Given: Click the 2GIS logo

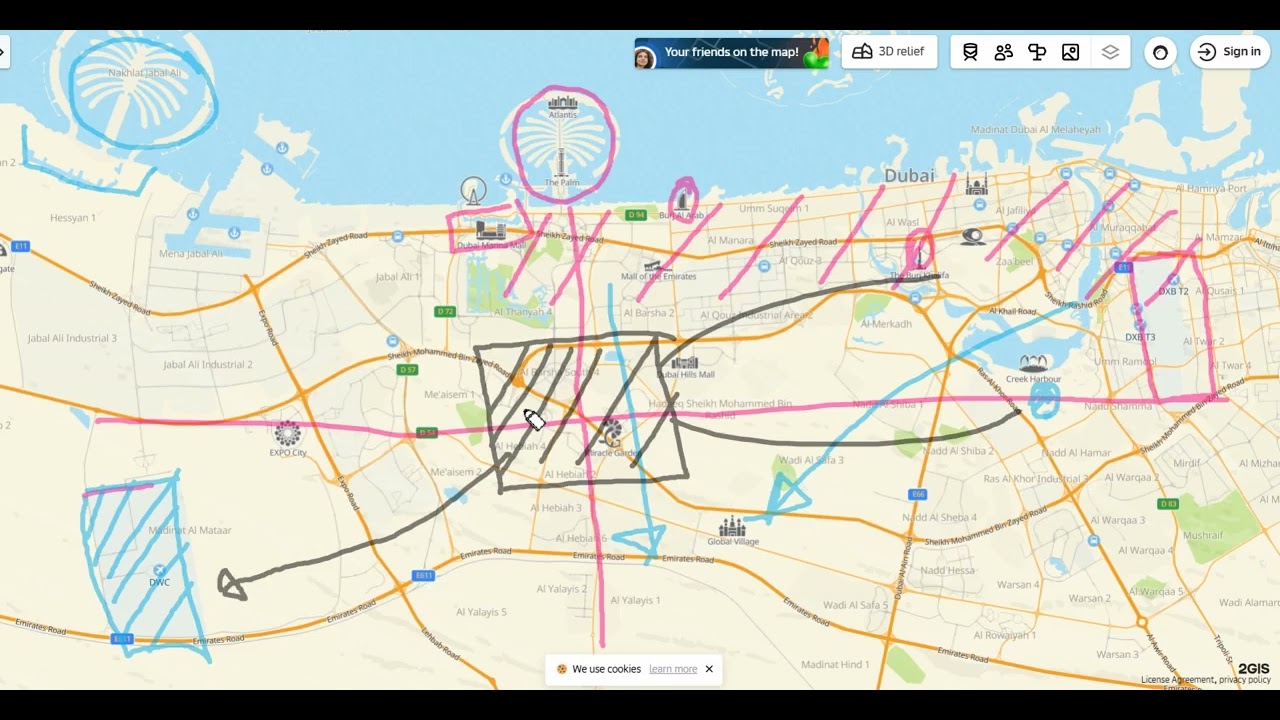Looking at the screenshot, I should [1254, 668].
